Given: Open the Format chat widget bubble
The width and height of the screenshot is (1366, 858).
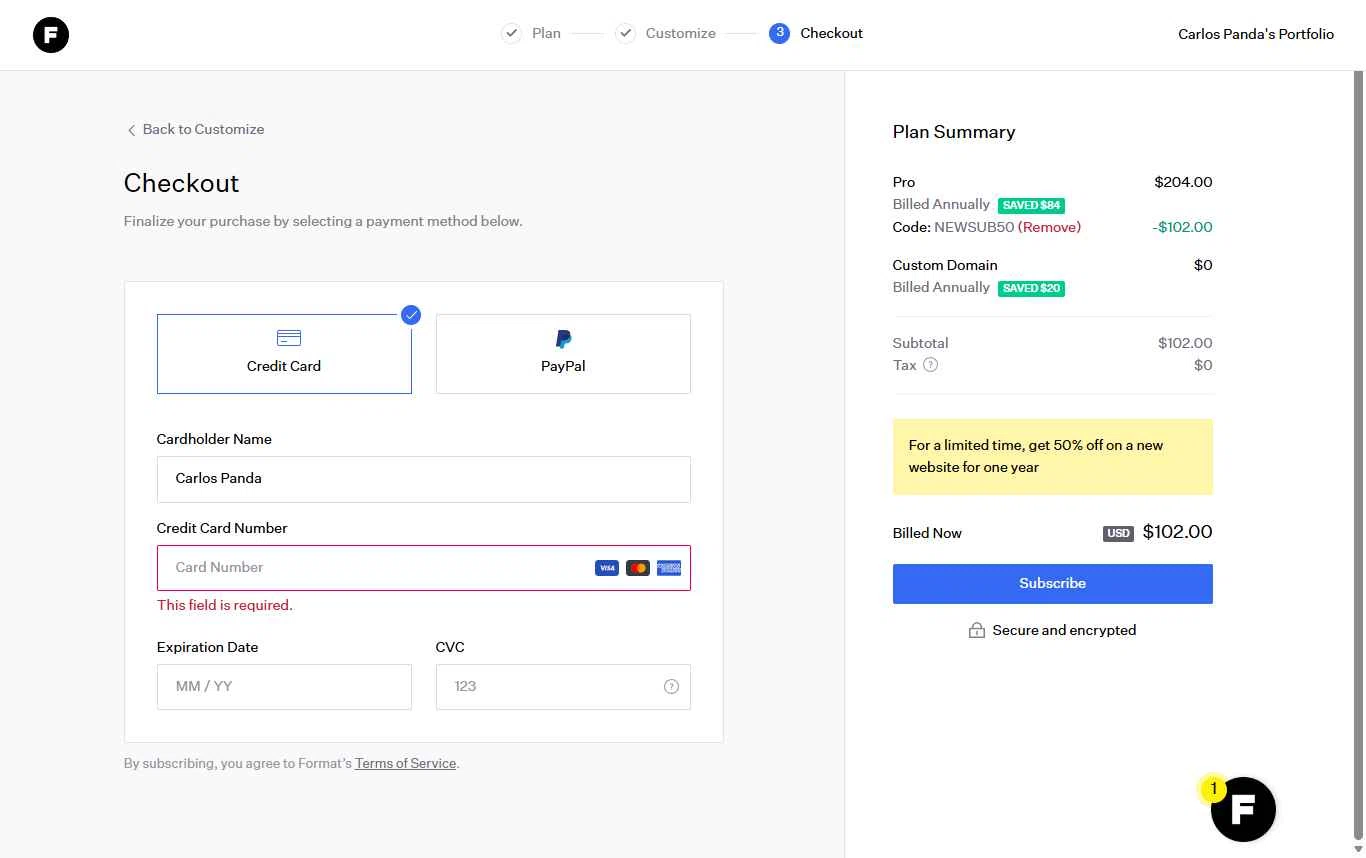Looking at the screenshot, I should pos(1243,809).
